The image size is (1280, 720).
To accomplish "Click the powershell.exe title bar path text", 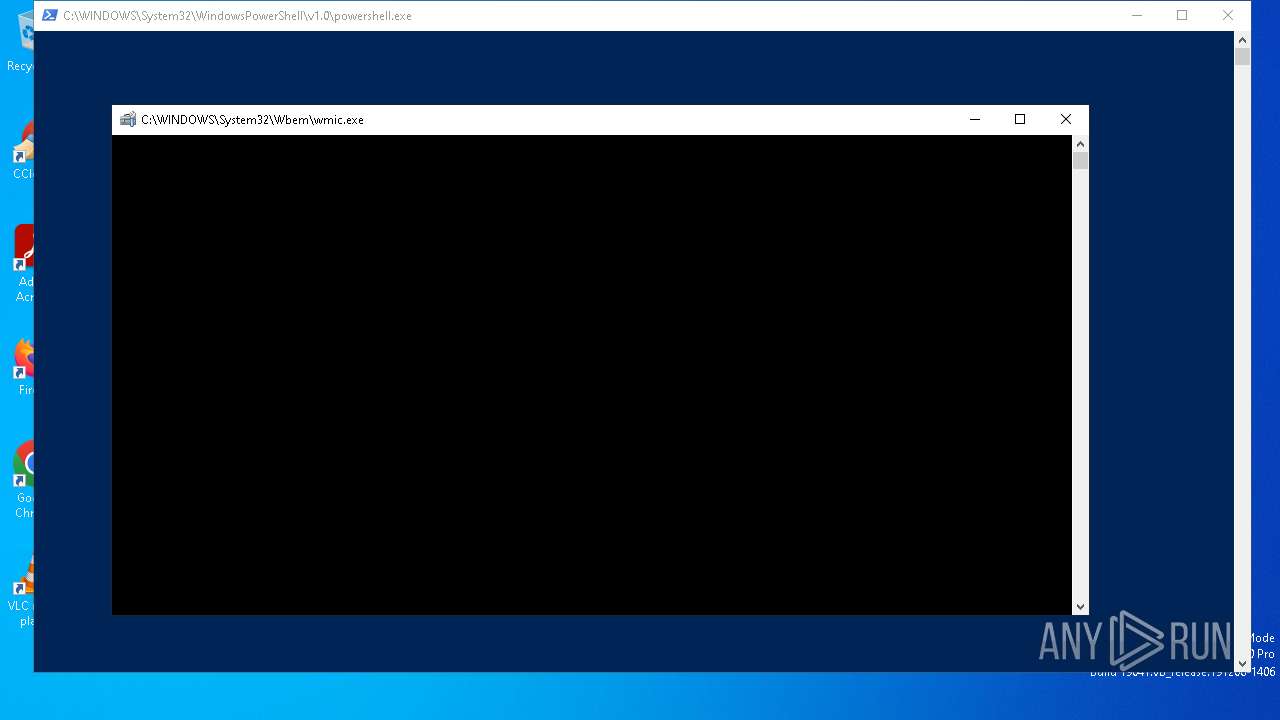I will point(237,15).
